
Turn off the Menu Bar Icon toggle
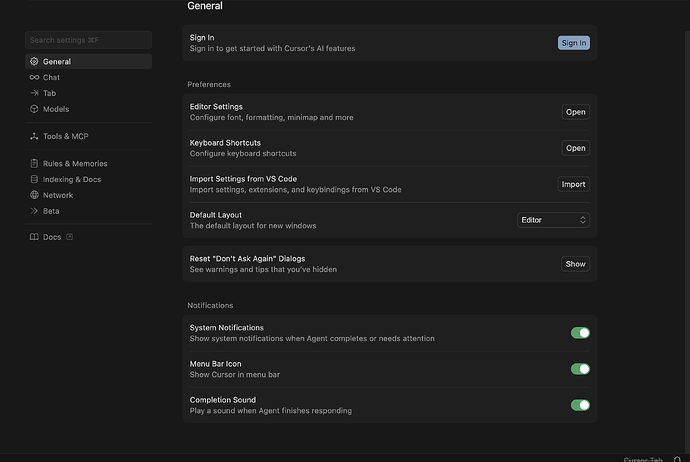[580, 369]
